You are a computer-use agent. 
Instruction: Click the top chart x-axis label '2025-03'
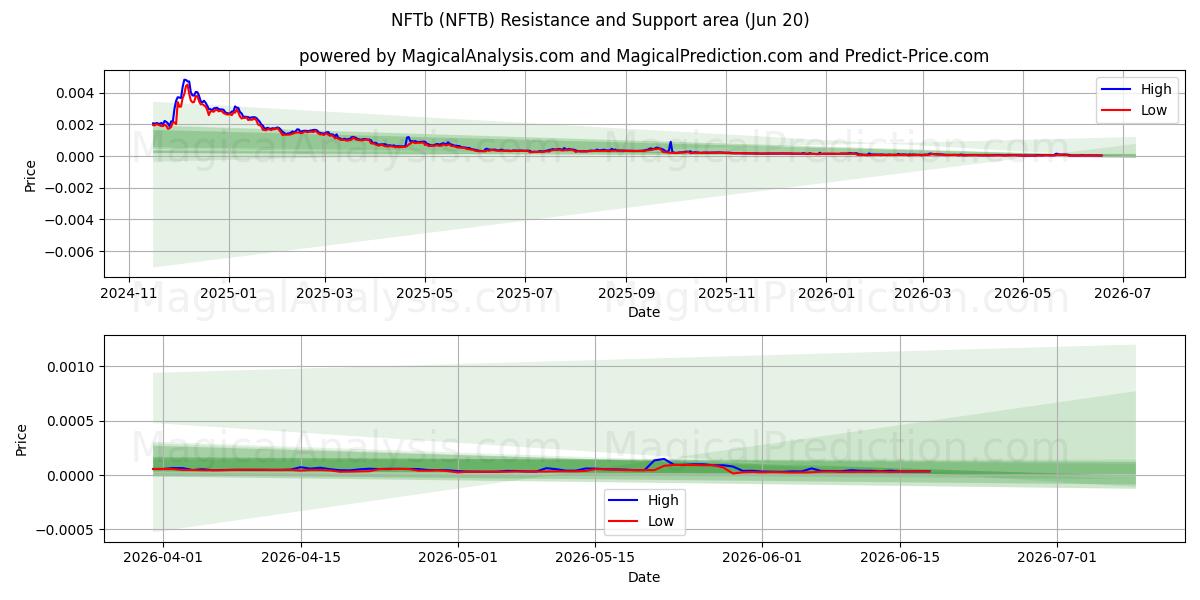coord(326,293)
